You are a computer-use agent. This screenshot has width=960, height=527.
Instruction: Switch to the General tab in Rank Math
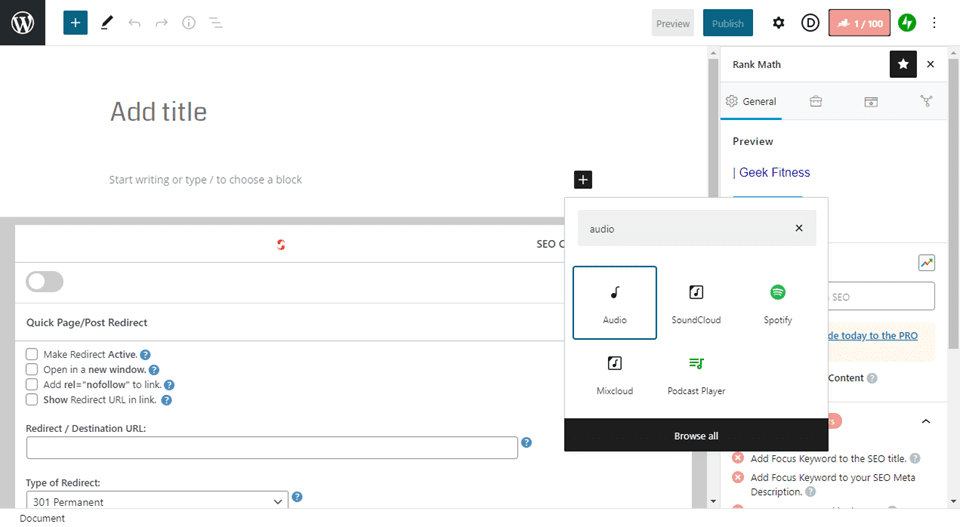(751, 102)
